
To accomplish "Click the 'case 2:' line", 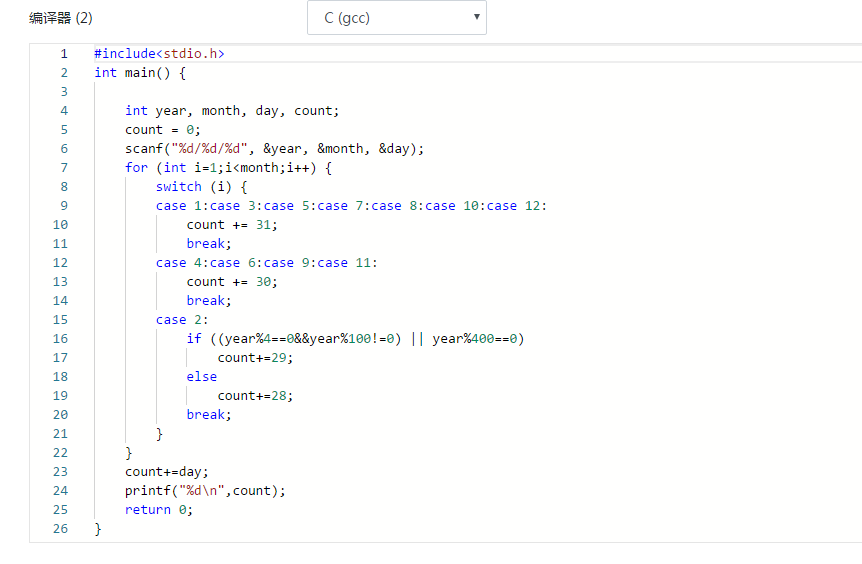I will coord(182,320).
